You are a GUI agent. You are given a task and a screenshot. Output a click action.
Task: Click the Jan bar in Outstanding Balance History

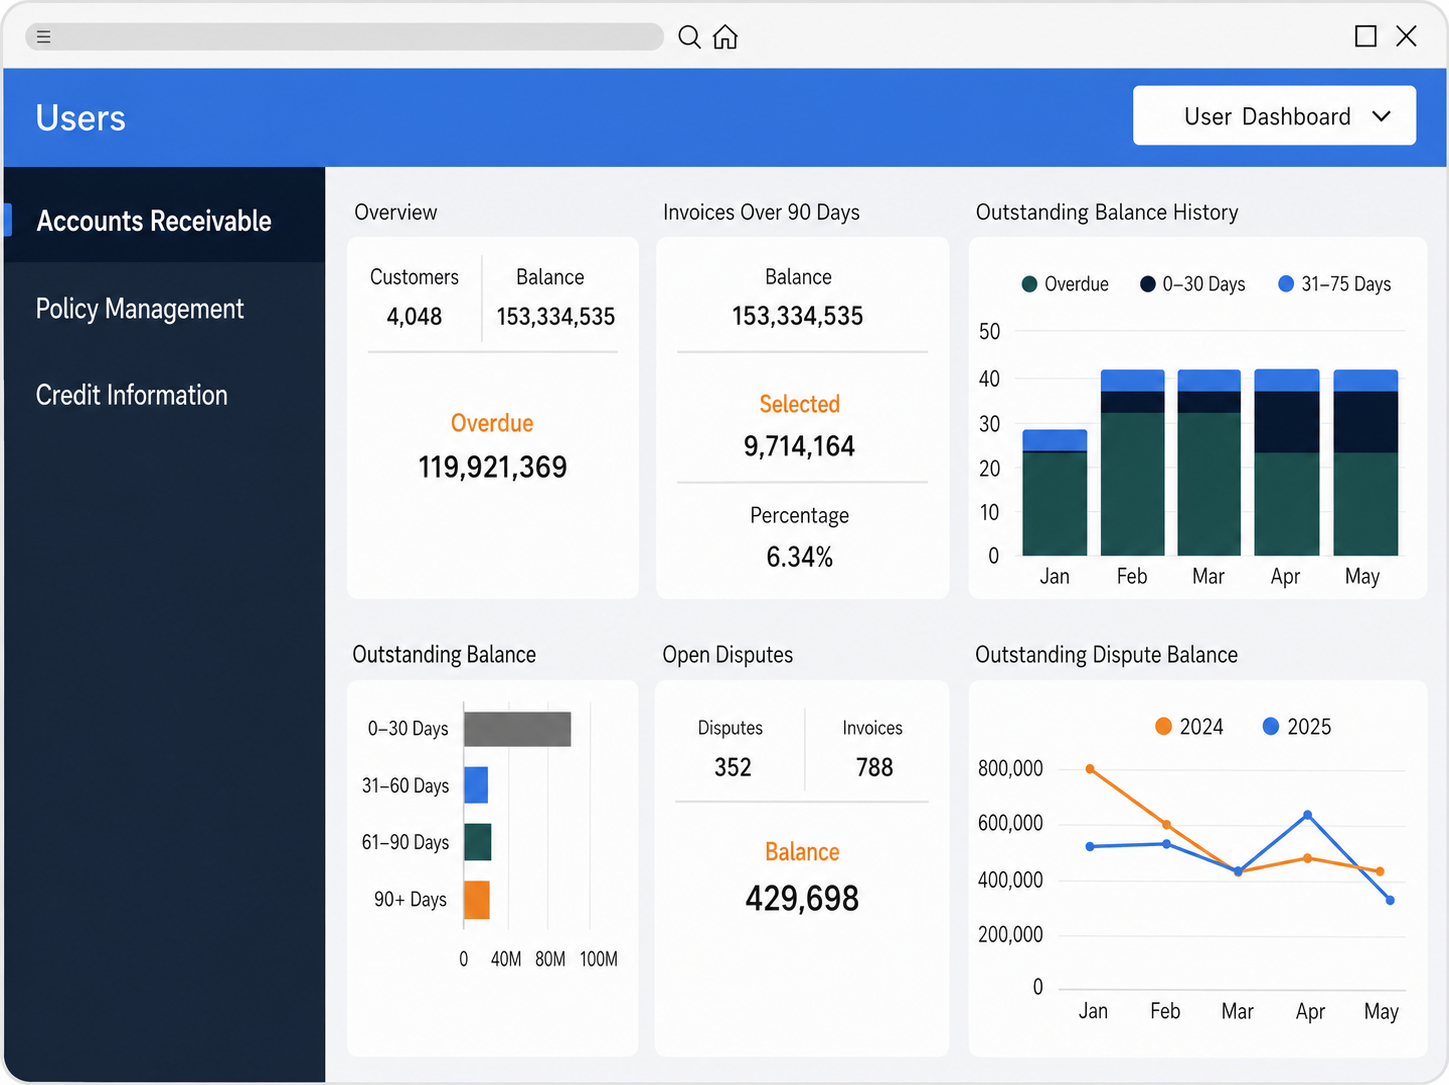[x=1055, y=492]
